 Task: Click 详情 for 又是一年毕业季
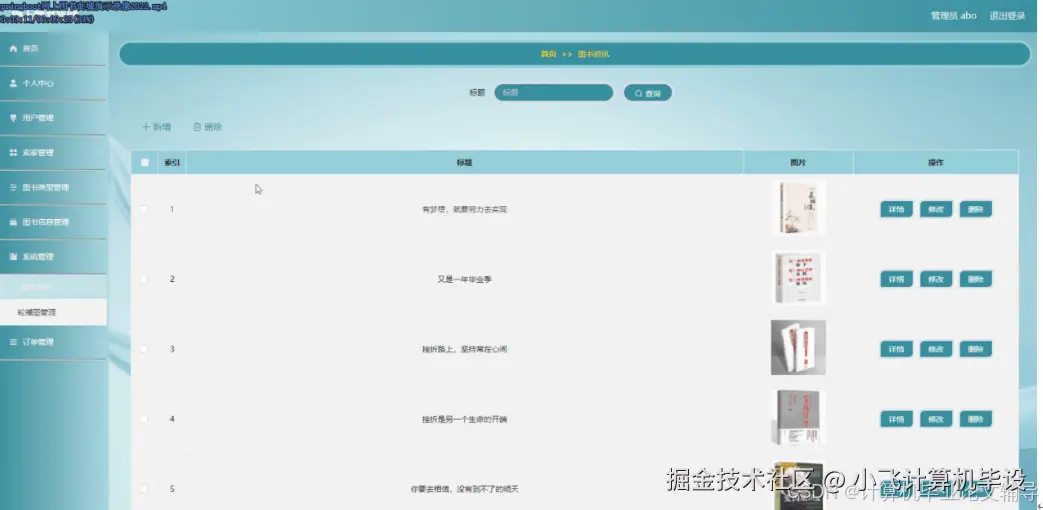[x=896, y=279]
